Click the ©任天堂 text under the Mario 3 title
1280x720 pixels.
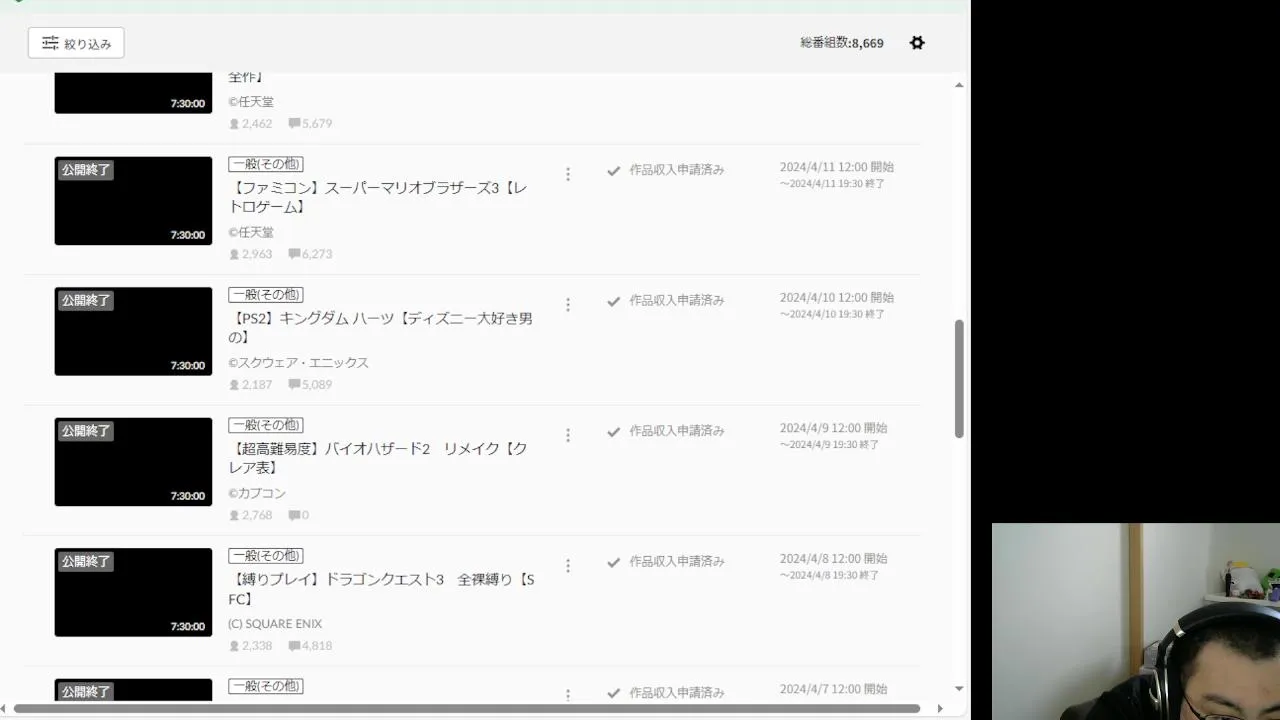(x=251, y=232)
